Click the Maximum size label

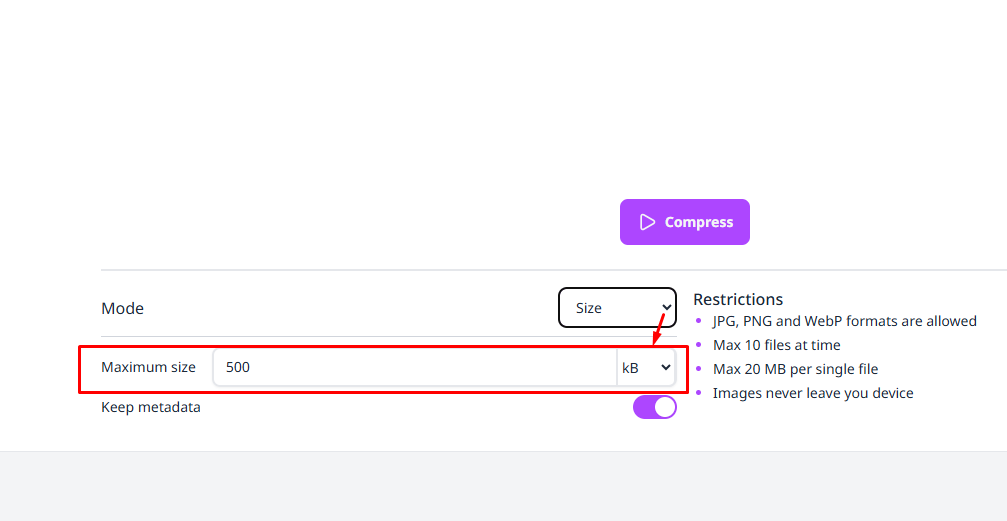pos(148,367)
